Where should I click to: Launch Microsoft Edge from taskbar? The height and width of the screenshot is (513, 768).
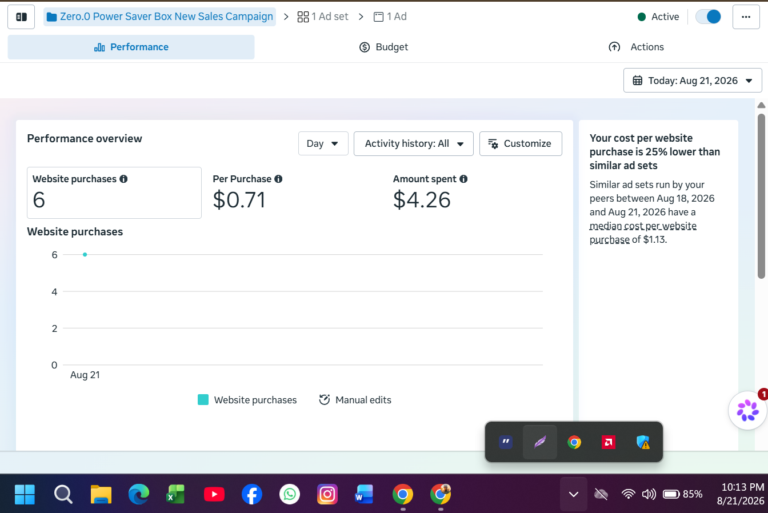(x=139, y=494)
